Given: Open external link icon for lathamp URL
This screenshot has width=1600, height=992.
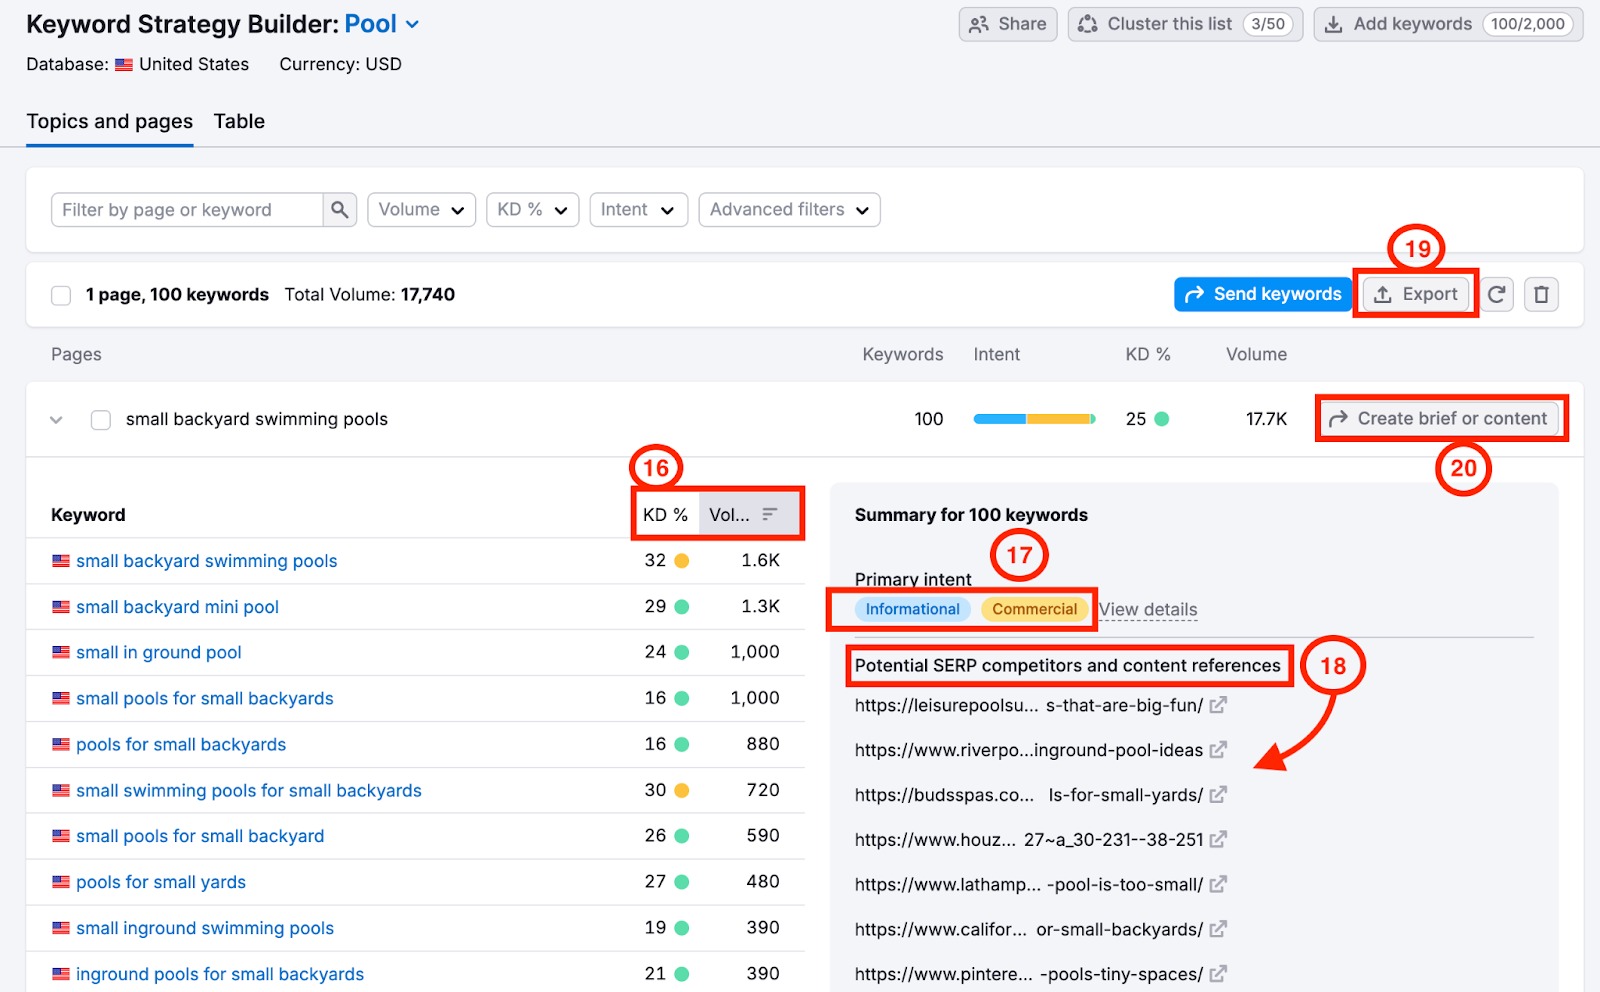Looking at the screenshot, I should [1218, 885].
